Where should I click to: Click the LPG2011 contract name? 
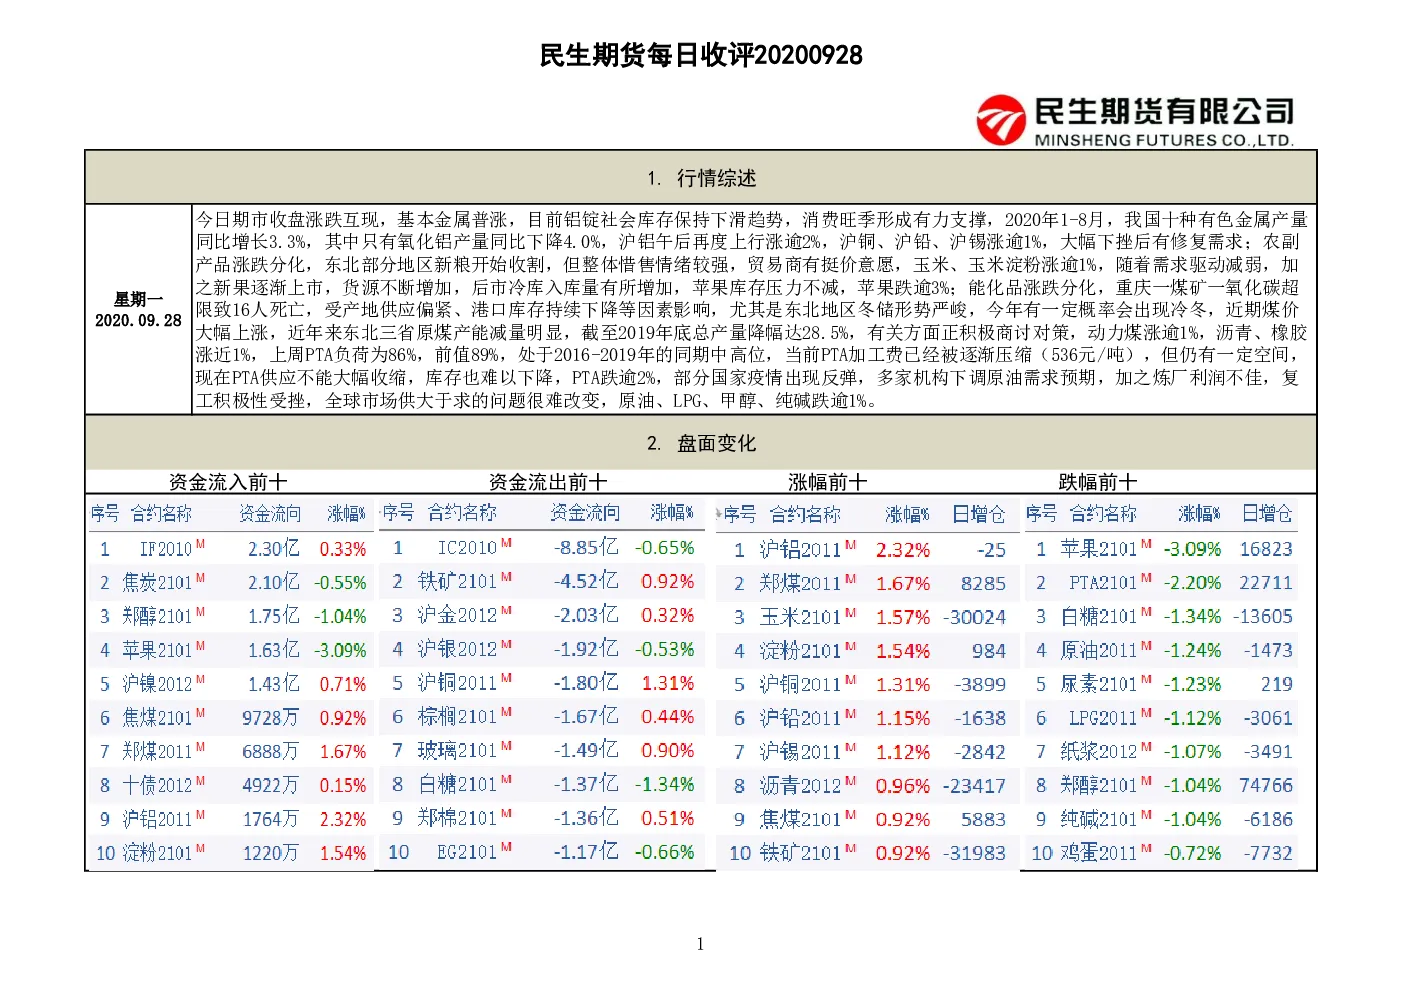(1103, 718)
